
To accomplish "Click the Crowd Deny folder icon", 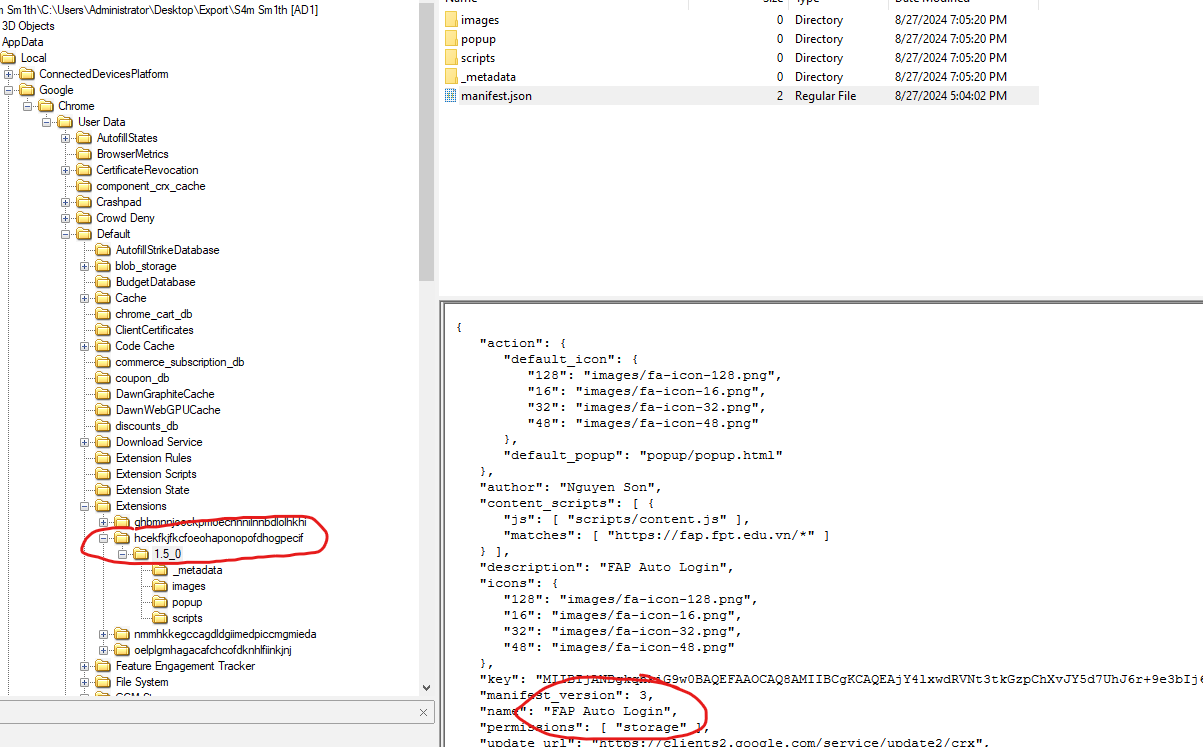I will (85, 218).
